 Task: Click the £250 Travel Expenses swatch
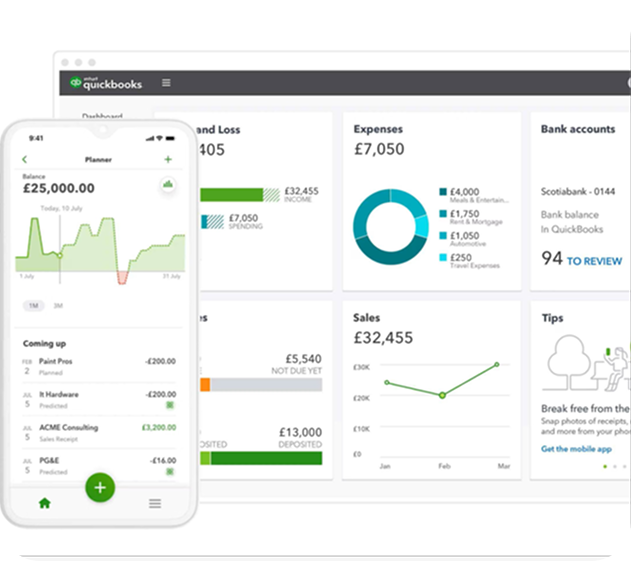(x=443, y=257)
